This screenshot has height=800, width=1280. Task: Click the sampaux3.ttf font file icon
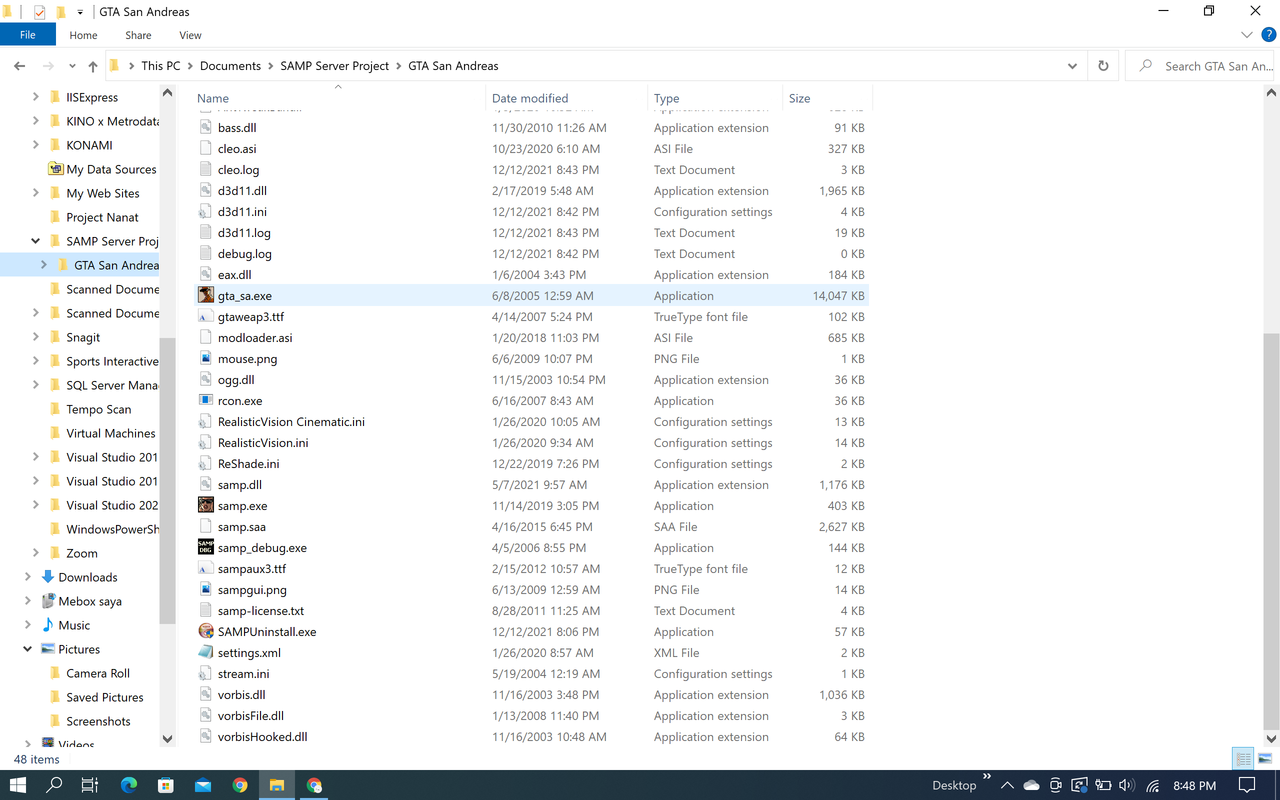click(206, 569)
